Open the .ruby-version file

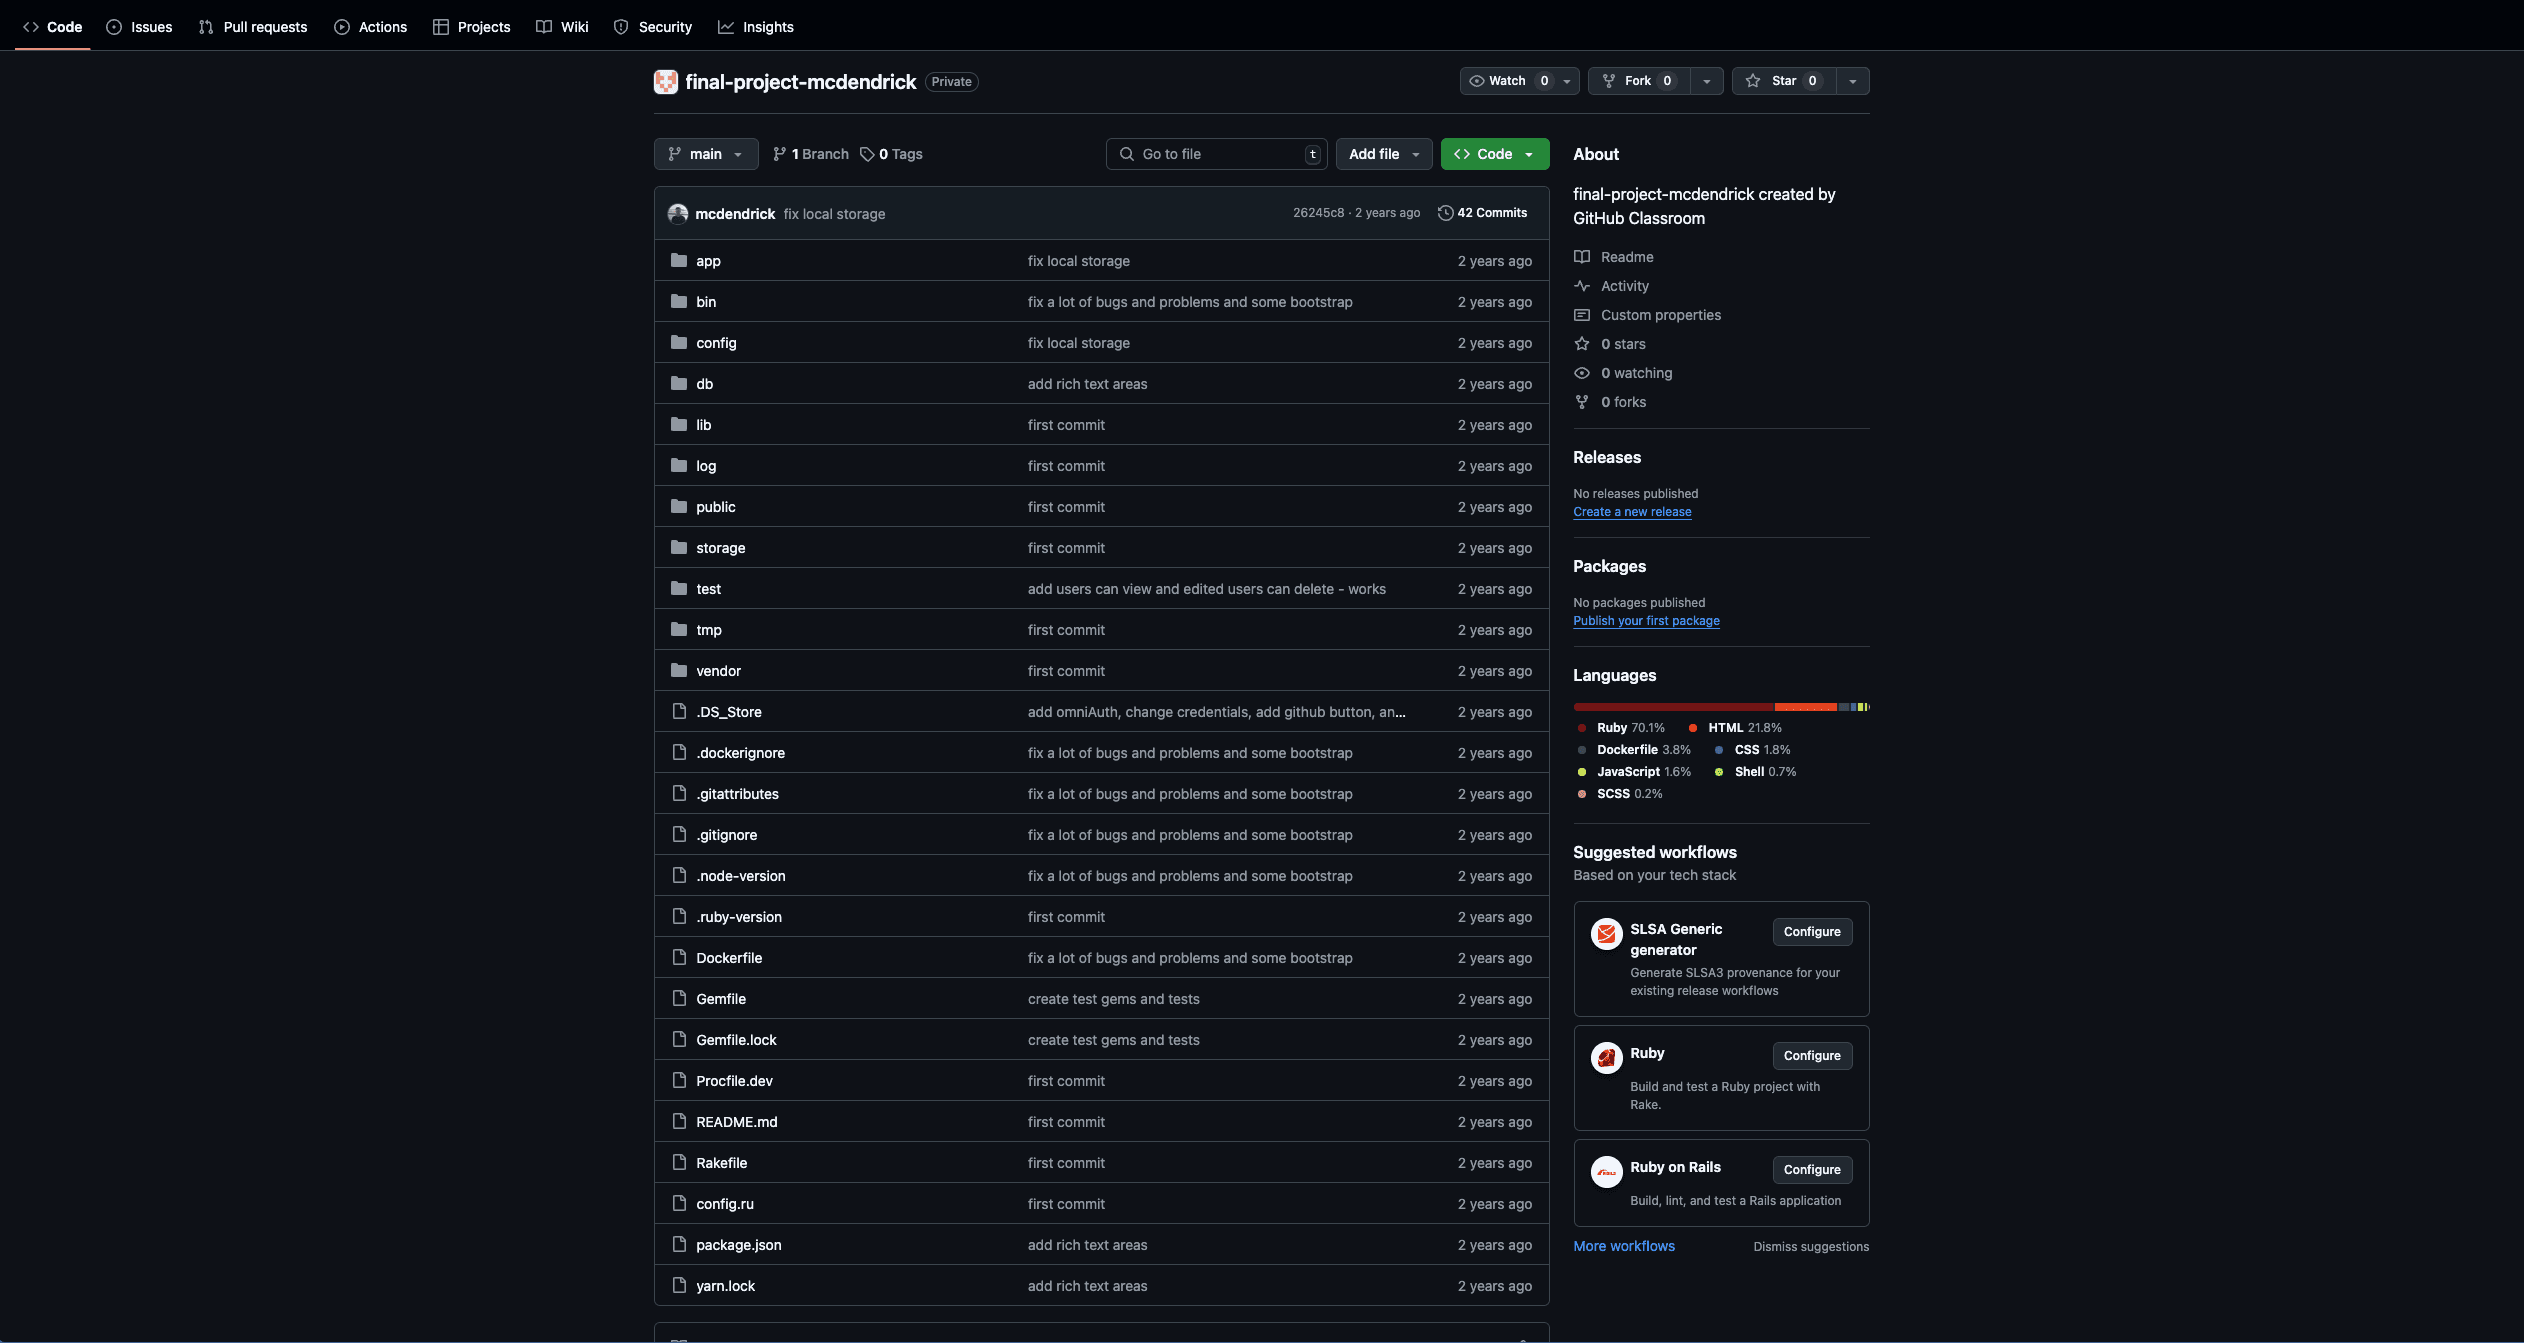(739, 917)
